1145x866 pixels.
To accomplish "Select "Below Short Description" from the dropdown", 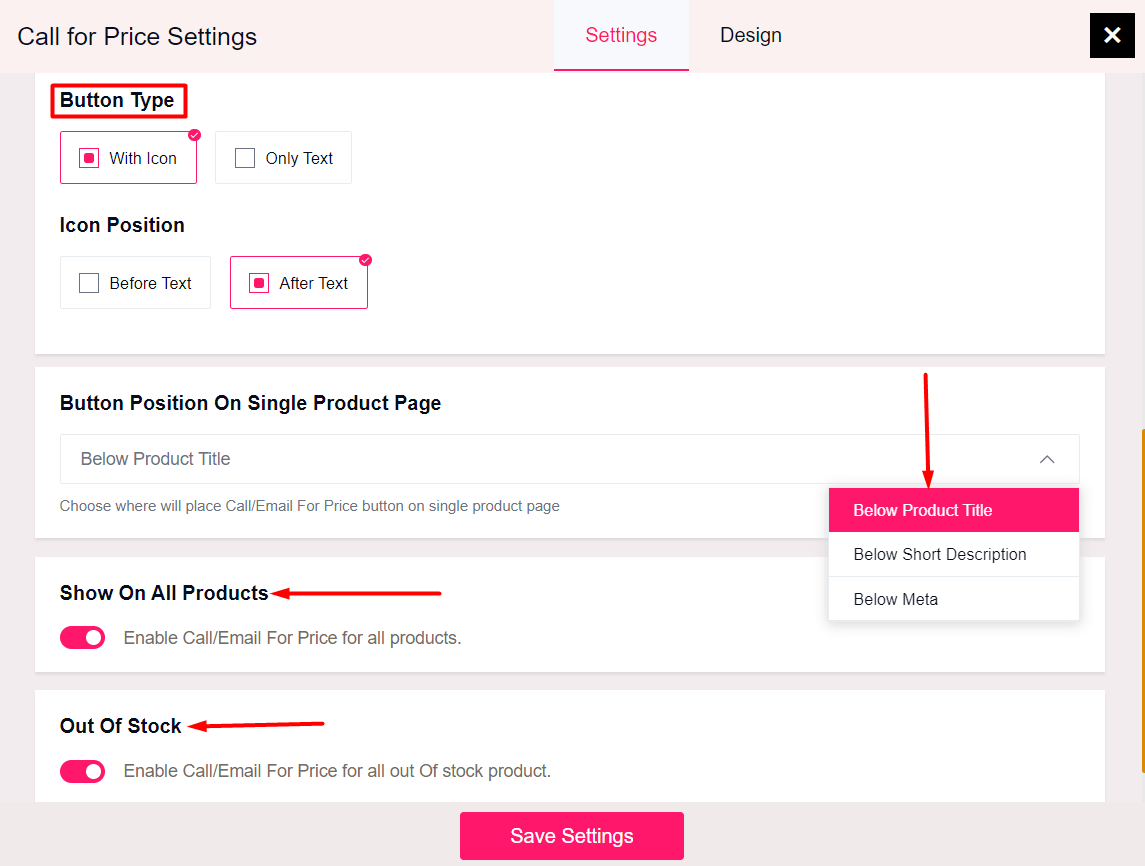I will 940,554.
